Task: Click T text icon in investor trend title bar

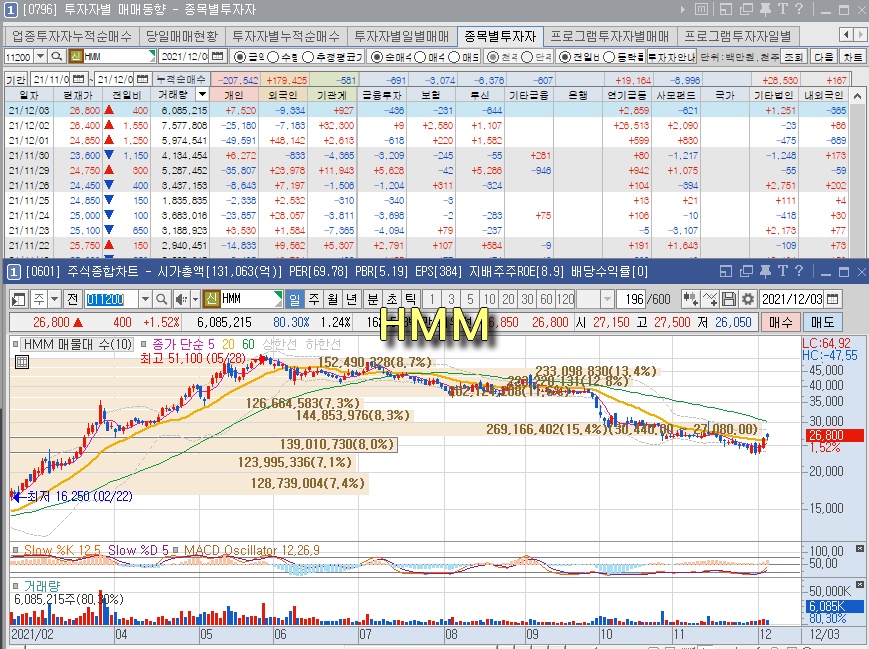Action: (782, 9)
